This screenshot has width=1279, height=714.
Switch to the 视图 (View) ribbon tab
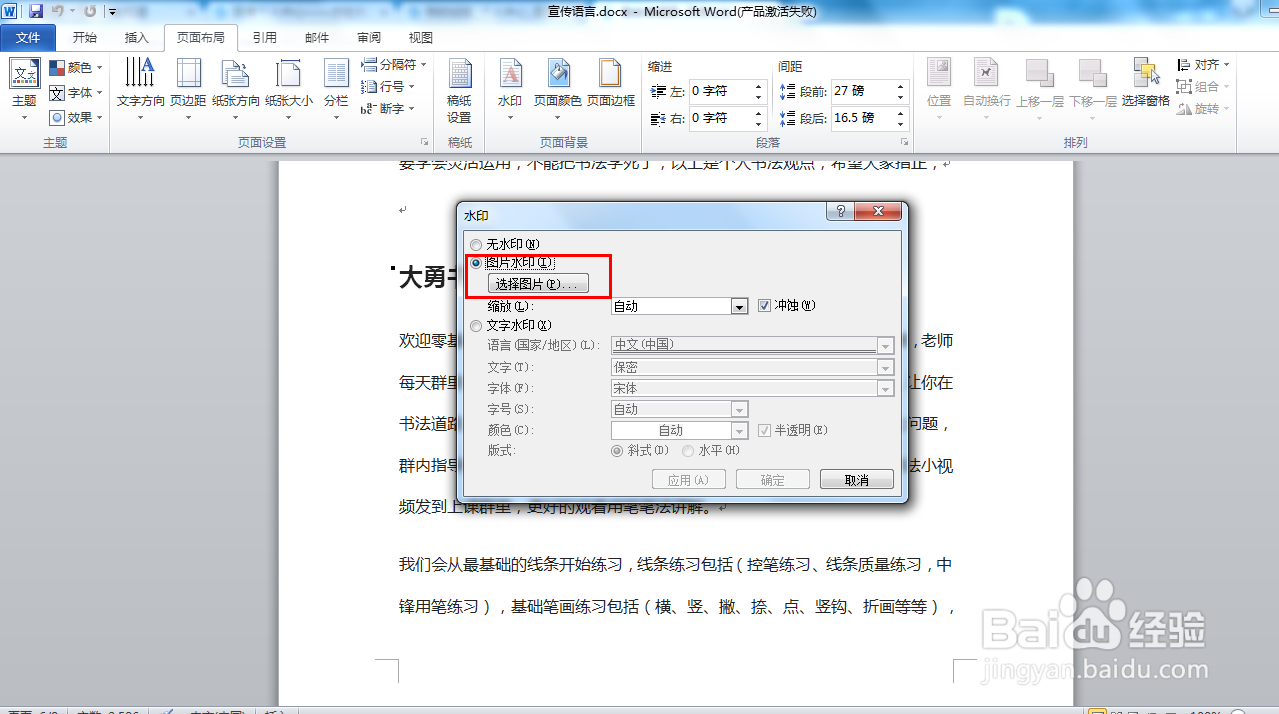click(x=419, y=36)
